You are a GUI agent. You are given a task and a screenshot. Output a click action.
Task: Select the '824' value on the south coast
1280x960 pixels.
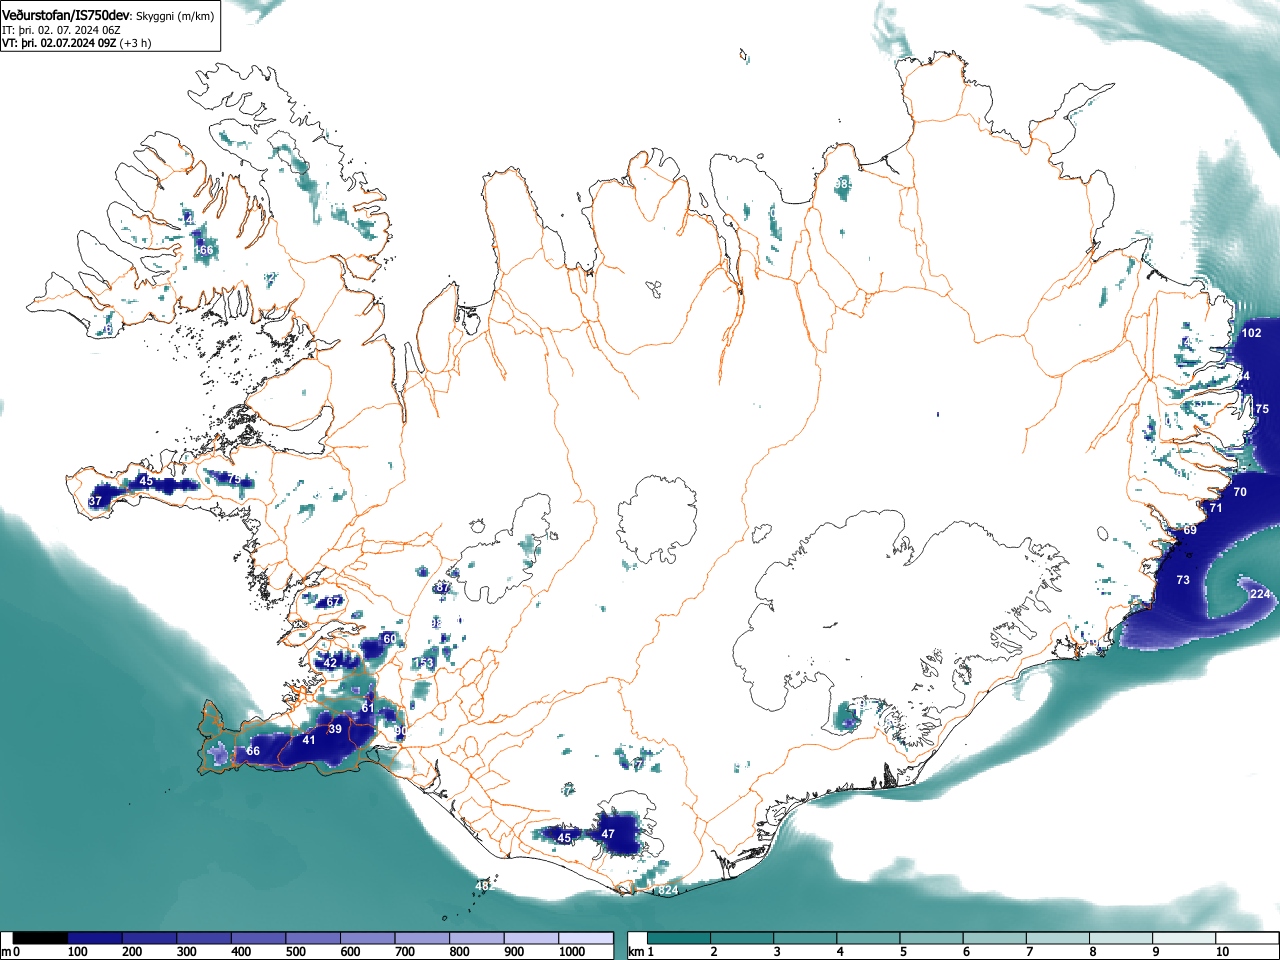point(668,890)
